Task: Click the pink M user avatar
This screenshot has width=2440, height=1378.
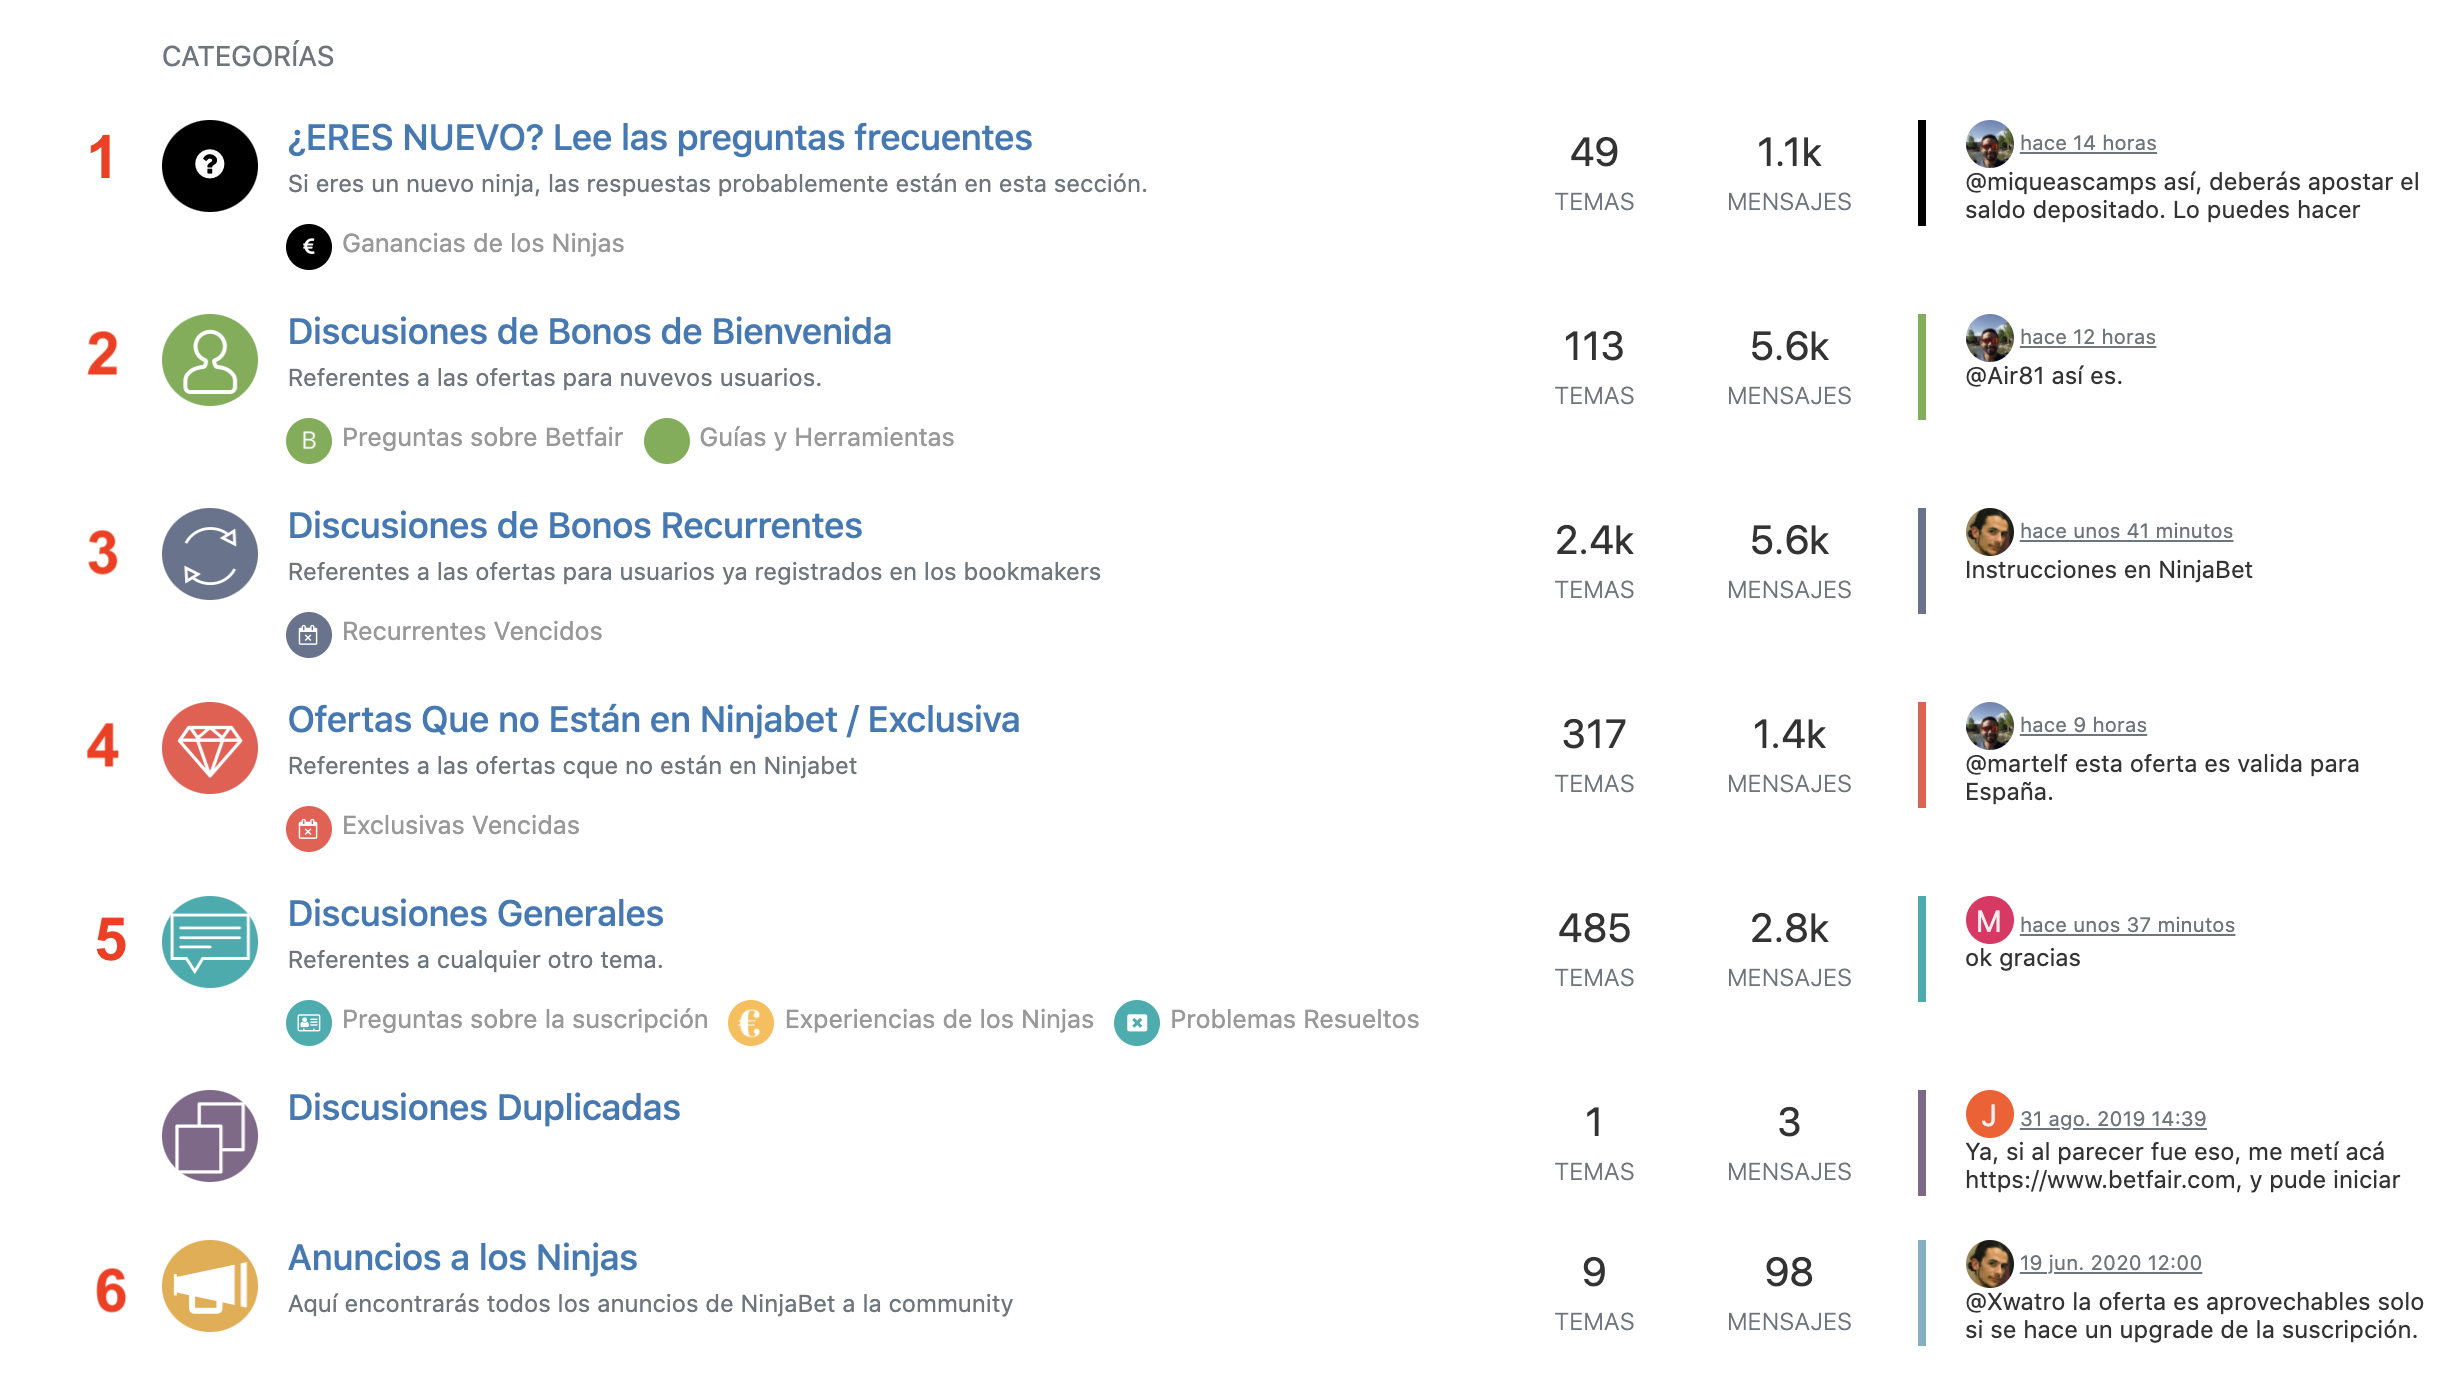Action: pyautogui.click(x=1989, y=920)
